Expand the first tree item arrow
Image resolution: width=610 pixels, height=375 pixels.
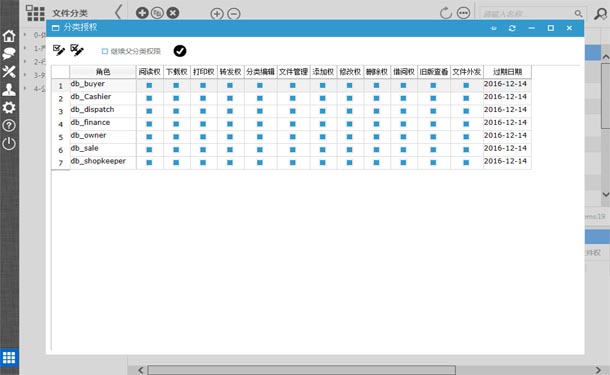click(x=25, y=35)
